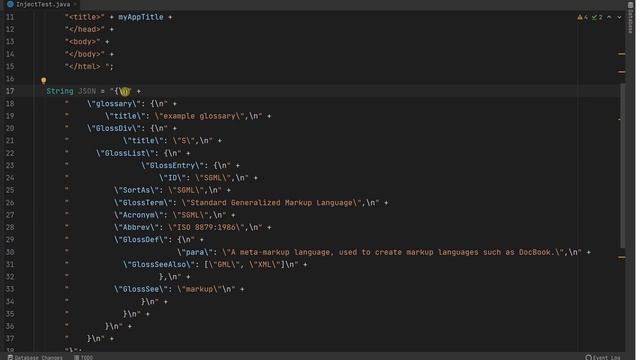Image resolution: width=640 pixels, height=360 pixels.
Task: Go to previous highlighted error arrow
Action: point(609,17)
